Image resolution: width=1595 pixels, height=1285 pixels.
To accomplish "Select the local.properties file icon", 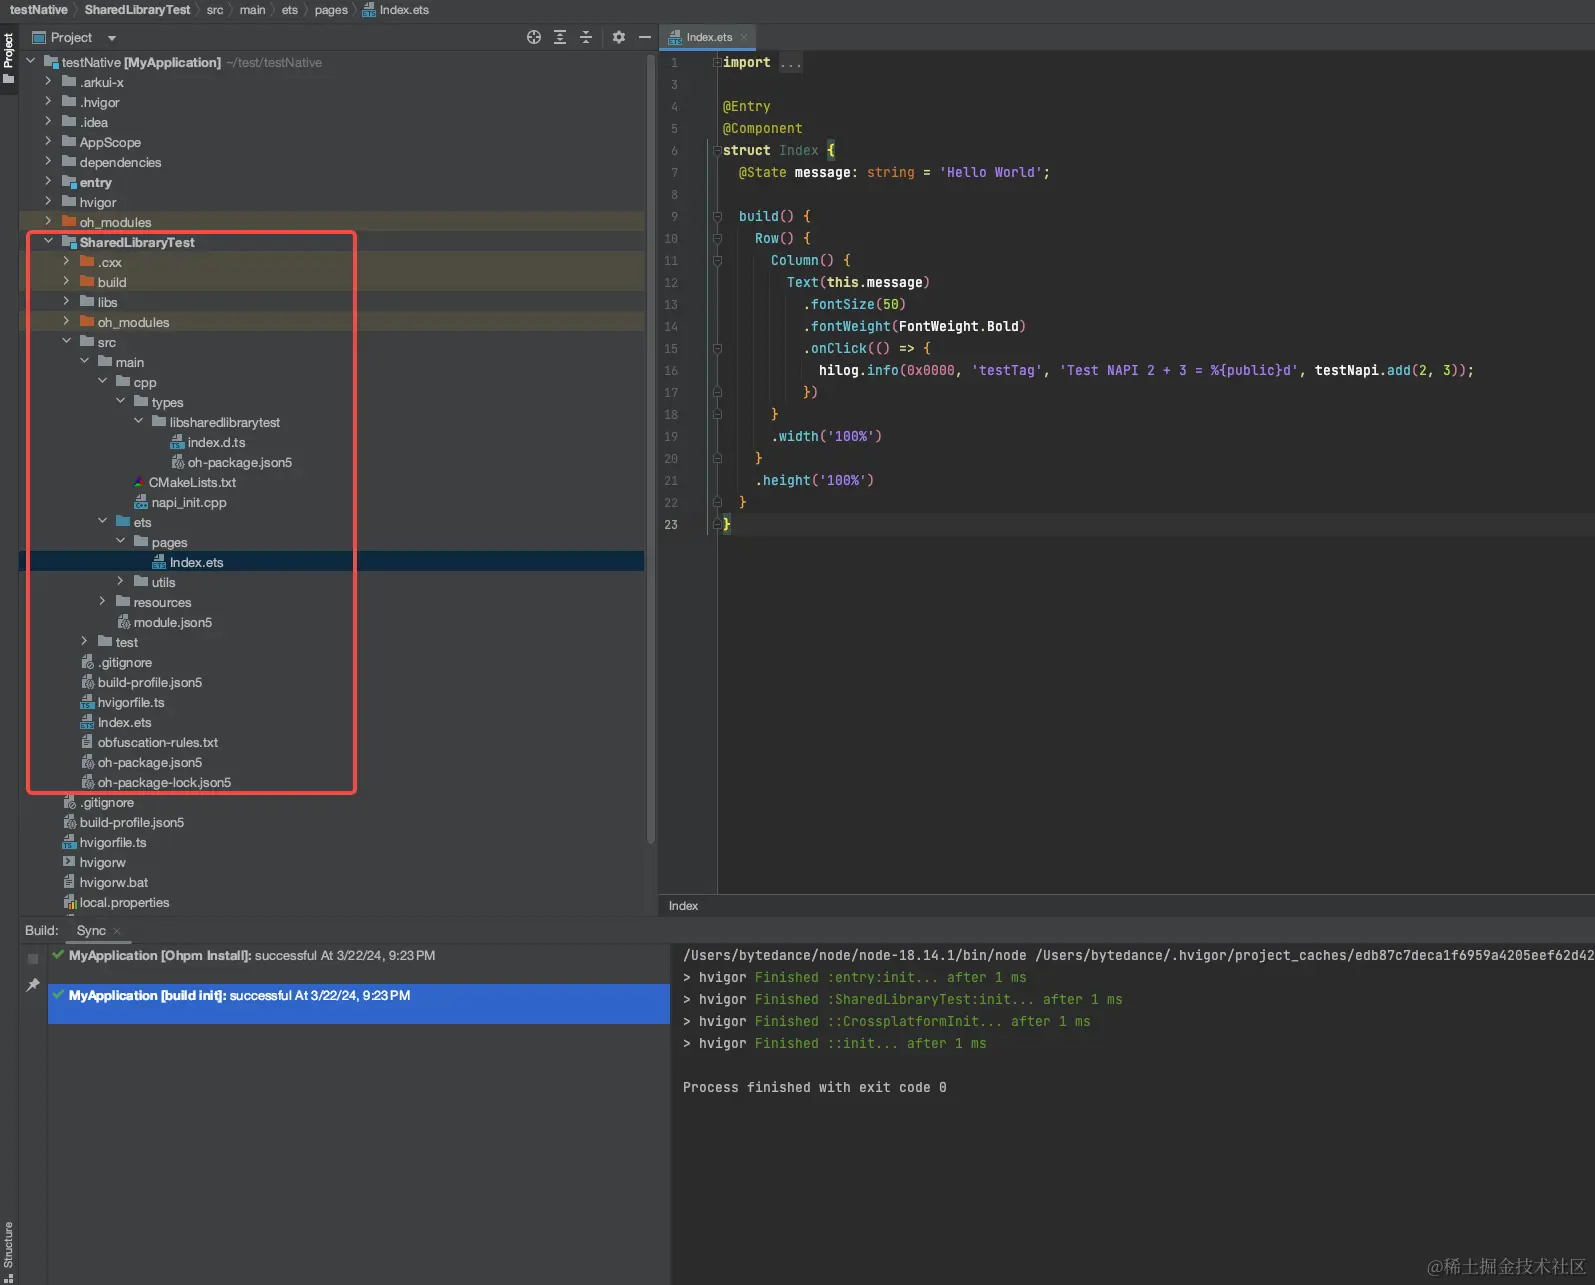I will click(70, 902).
